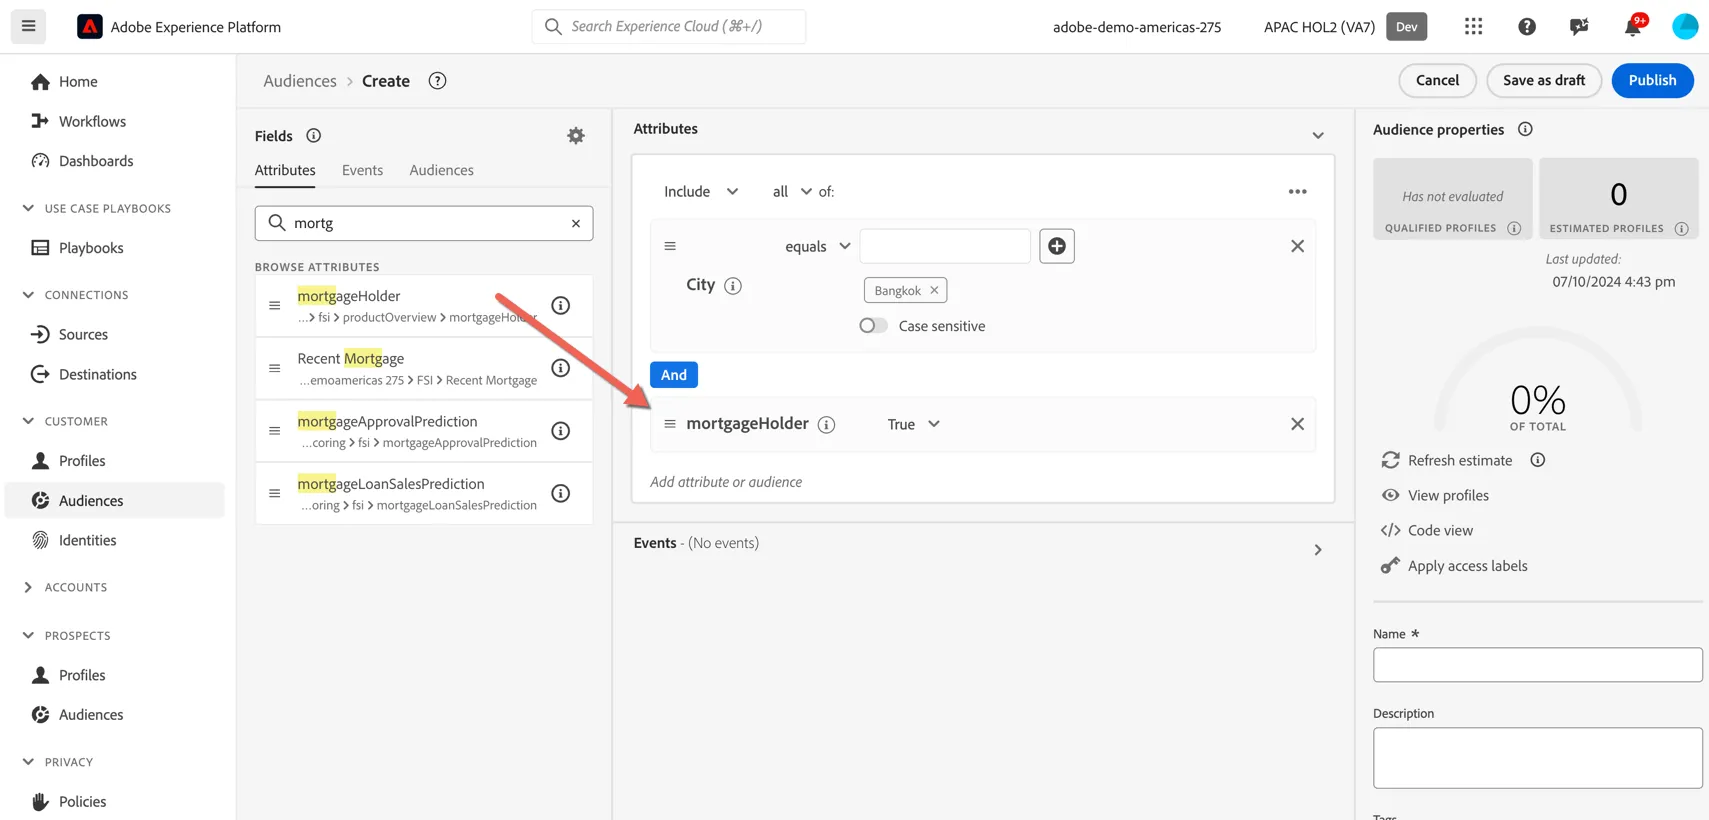This screenshot has height=820, width=1709.
Task: View notifications bell
Action: [1633, 26]
